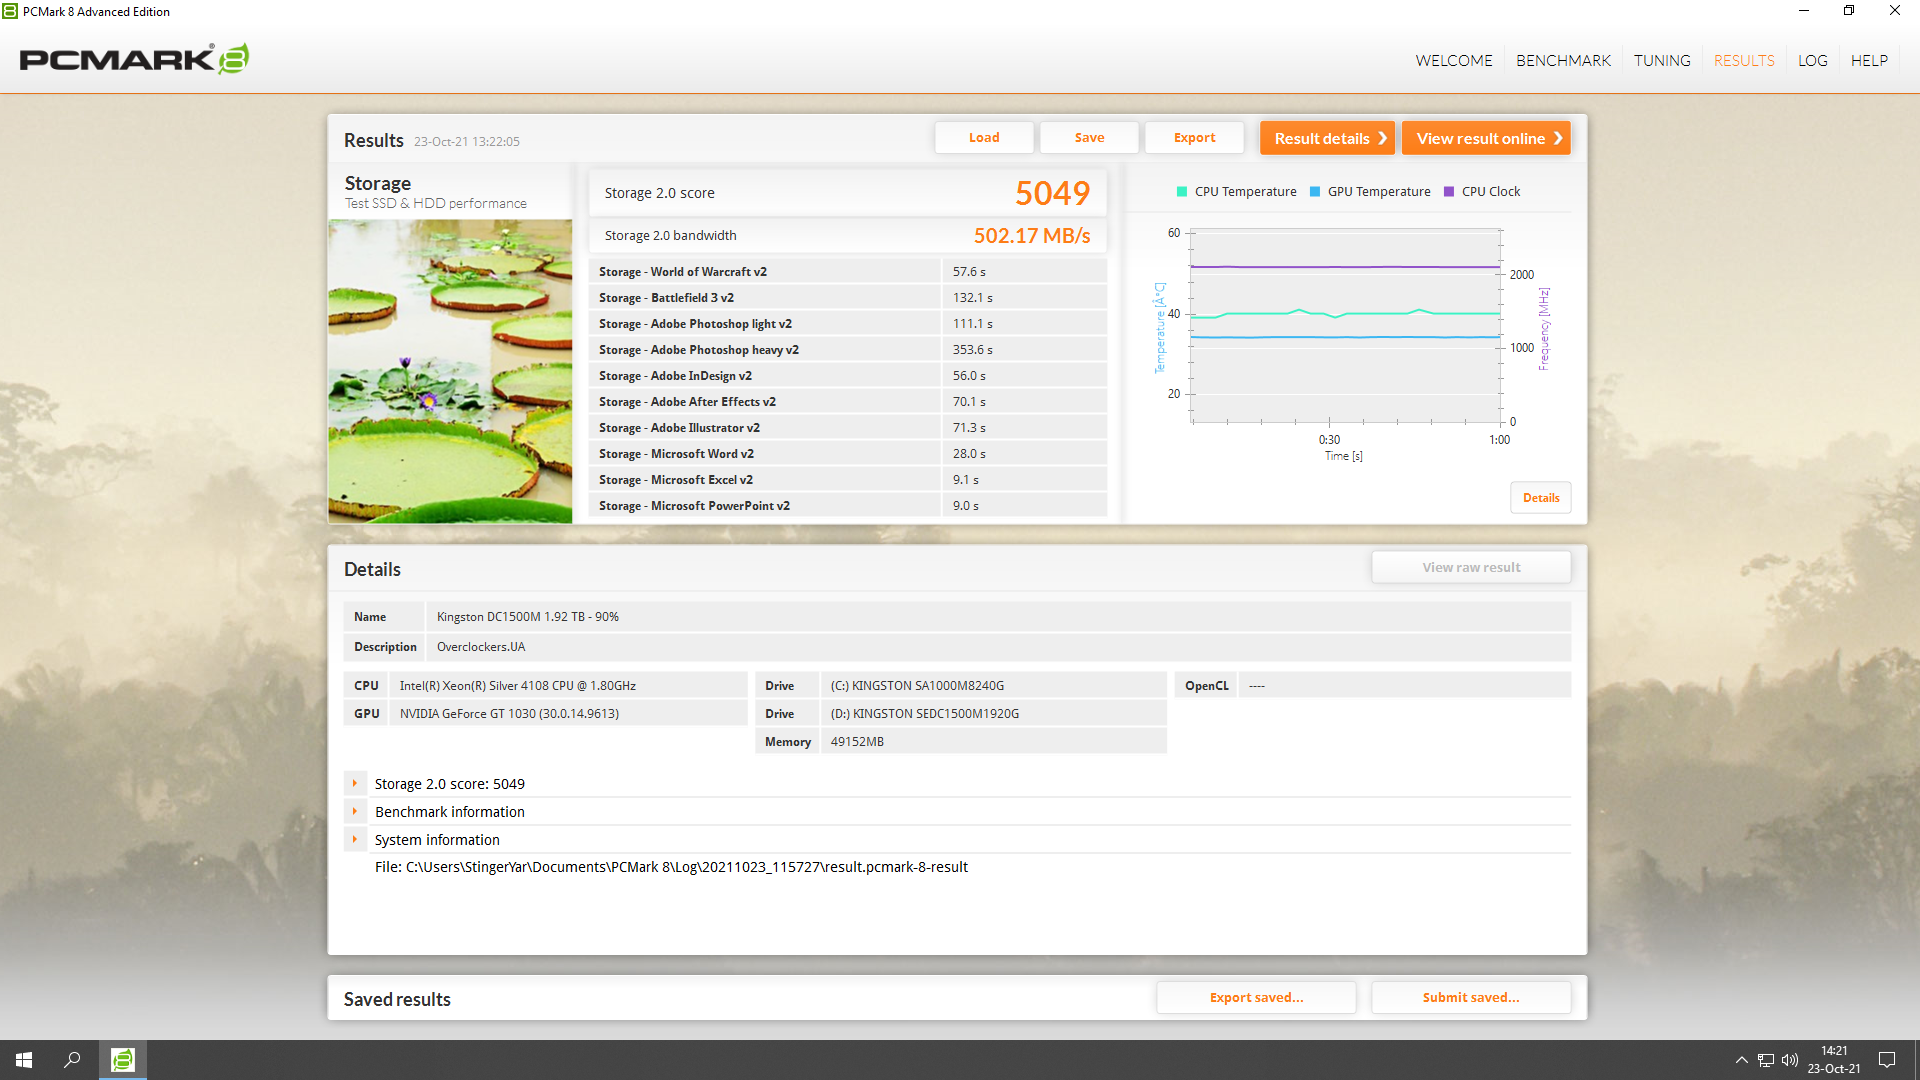The image size is (1920, 1080).
Task: Toggle the CPU Clock legend swatch
Action: (1449, 192)
